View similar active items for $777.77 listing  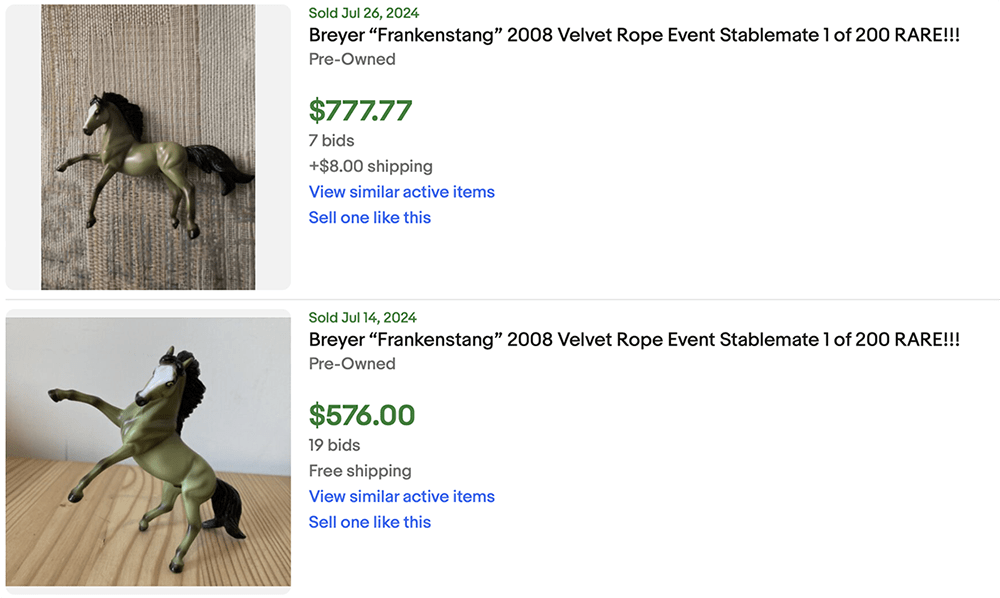401,192
